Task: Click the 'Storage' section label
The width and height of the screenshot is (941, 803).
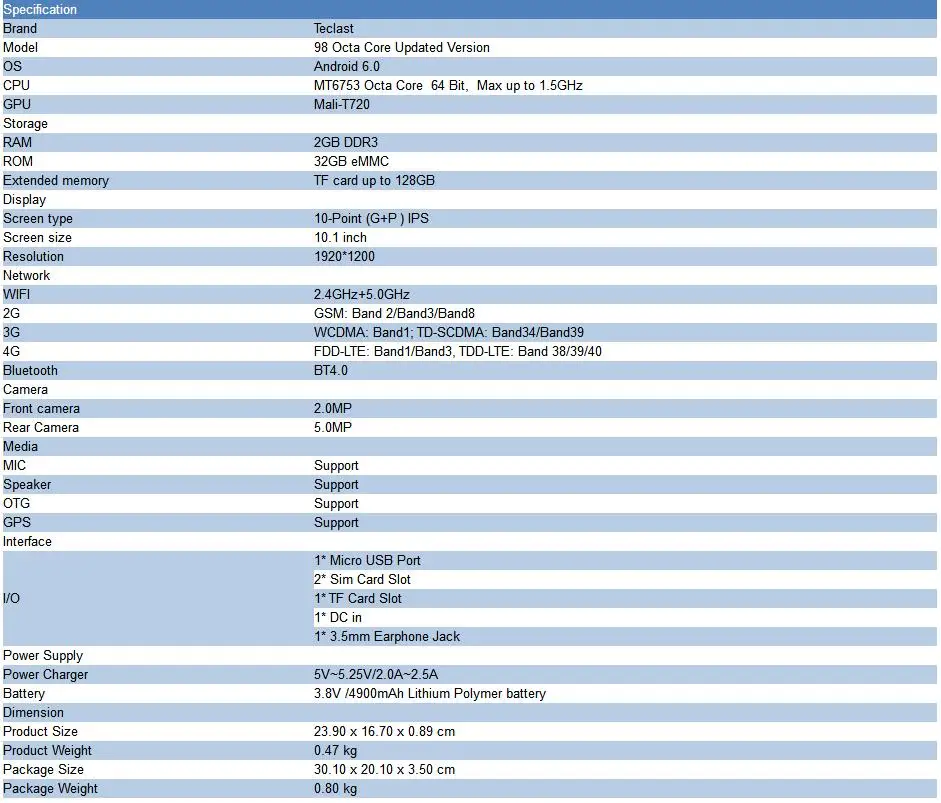Action: point(25,124)
